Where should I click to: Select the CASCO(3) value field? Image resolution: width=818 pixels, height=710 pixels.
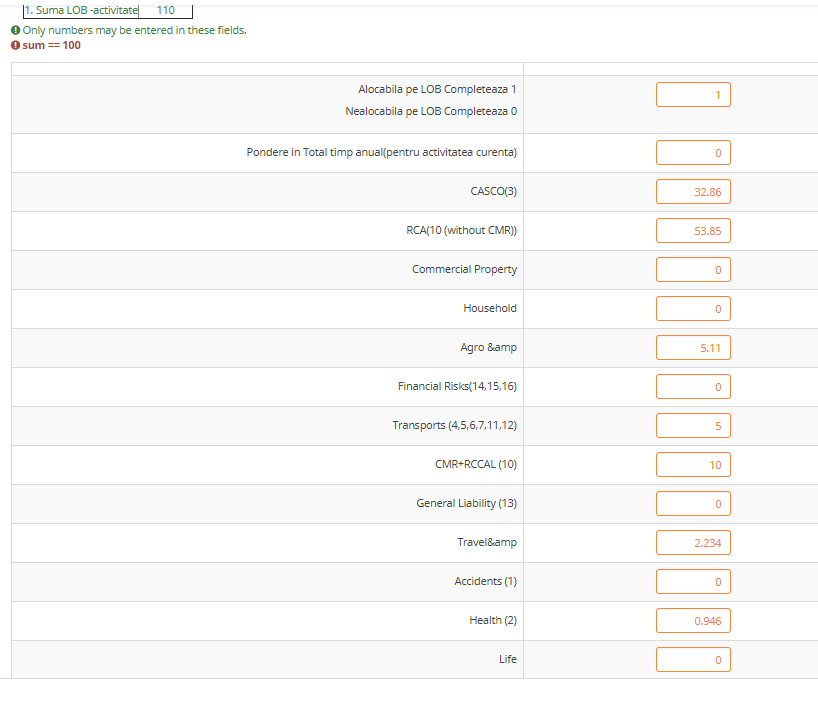point(693,192)
